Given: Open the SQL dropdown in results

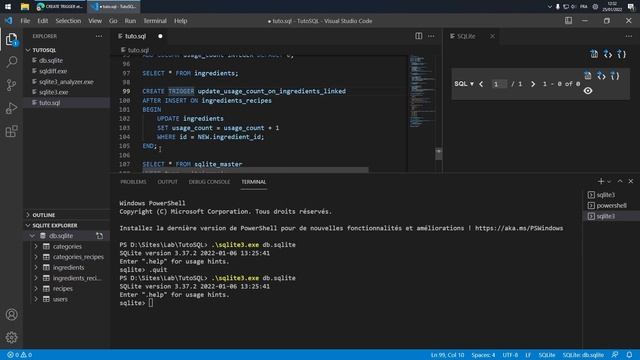Looking at the screenshot, I should click(464, 84).
